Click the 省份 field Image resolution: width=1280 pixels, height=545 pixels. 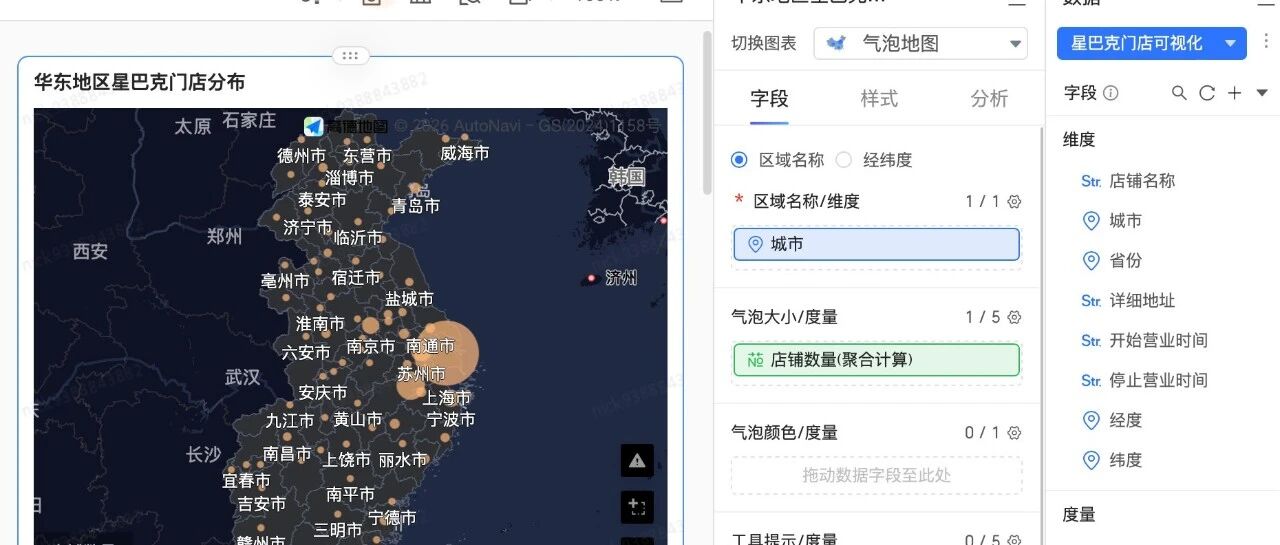tap(1126, 261)
